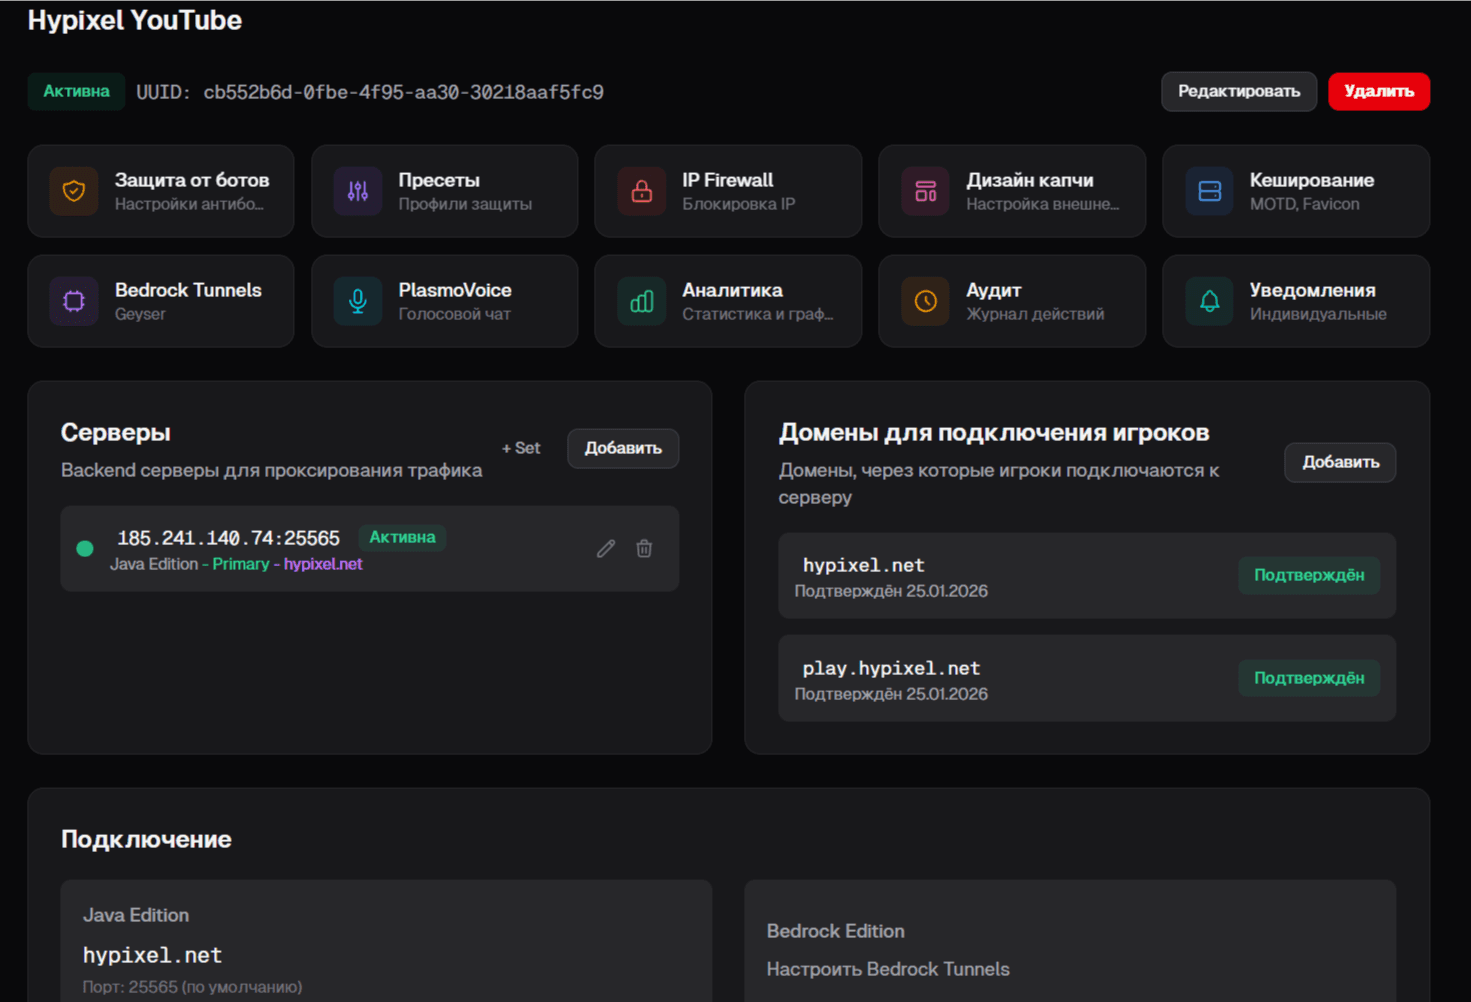Open the Настроить Bedrock Tunnels link
1471x1002 pixels.
click(888, 969)
